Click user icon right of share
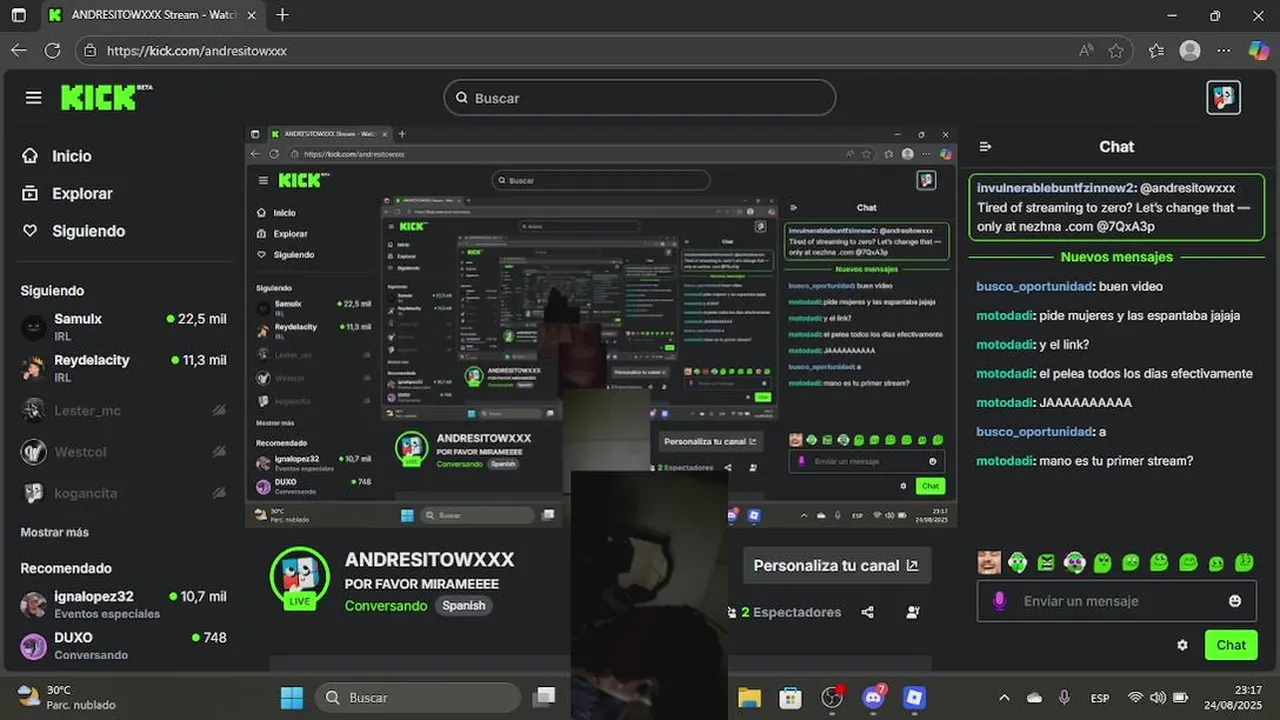1280x720 pixels. tap(912, 612)
